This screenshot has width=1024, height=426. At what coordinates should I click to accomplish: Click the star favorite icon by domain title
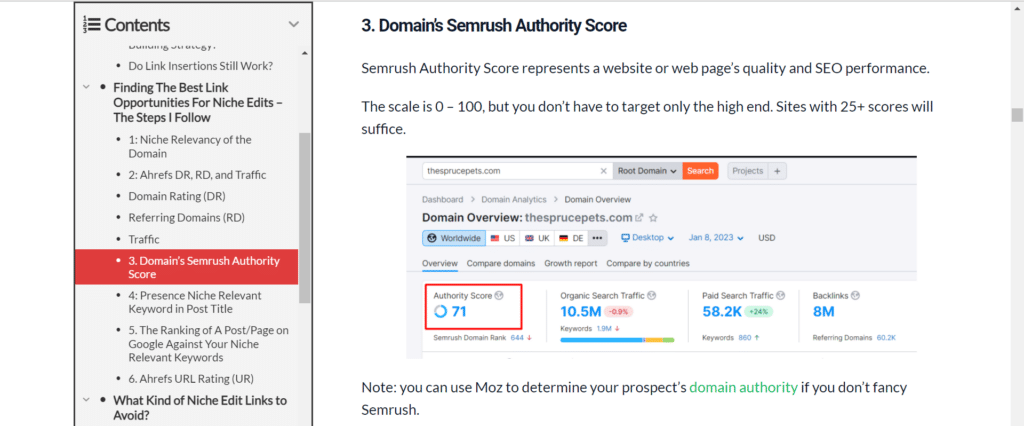[x=653, y=218]
